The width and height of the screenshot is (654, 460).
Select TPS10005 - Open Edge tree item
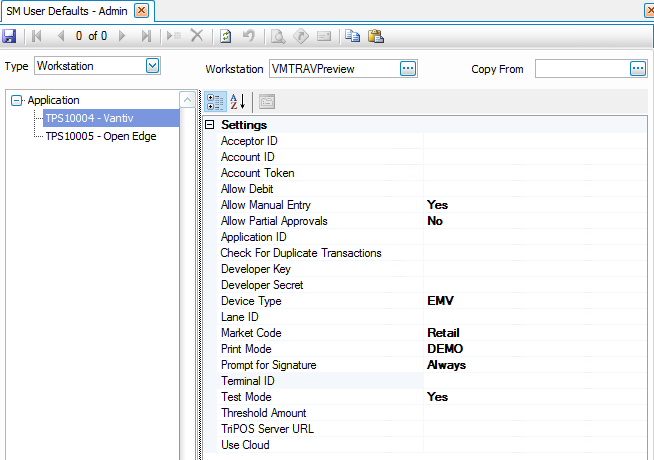[x=100, y=136]
